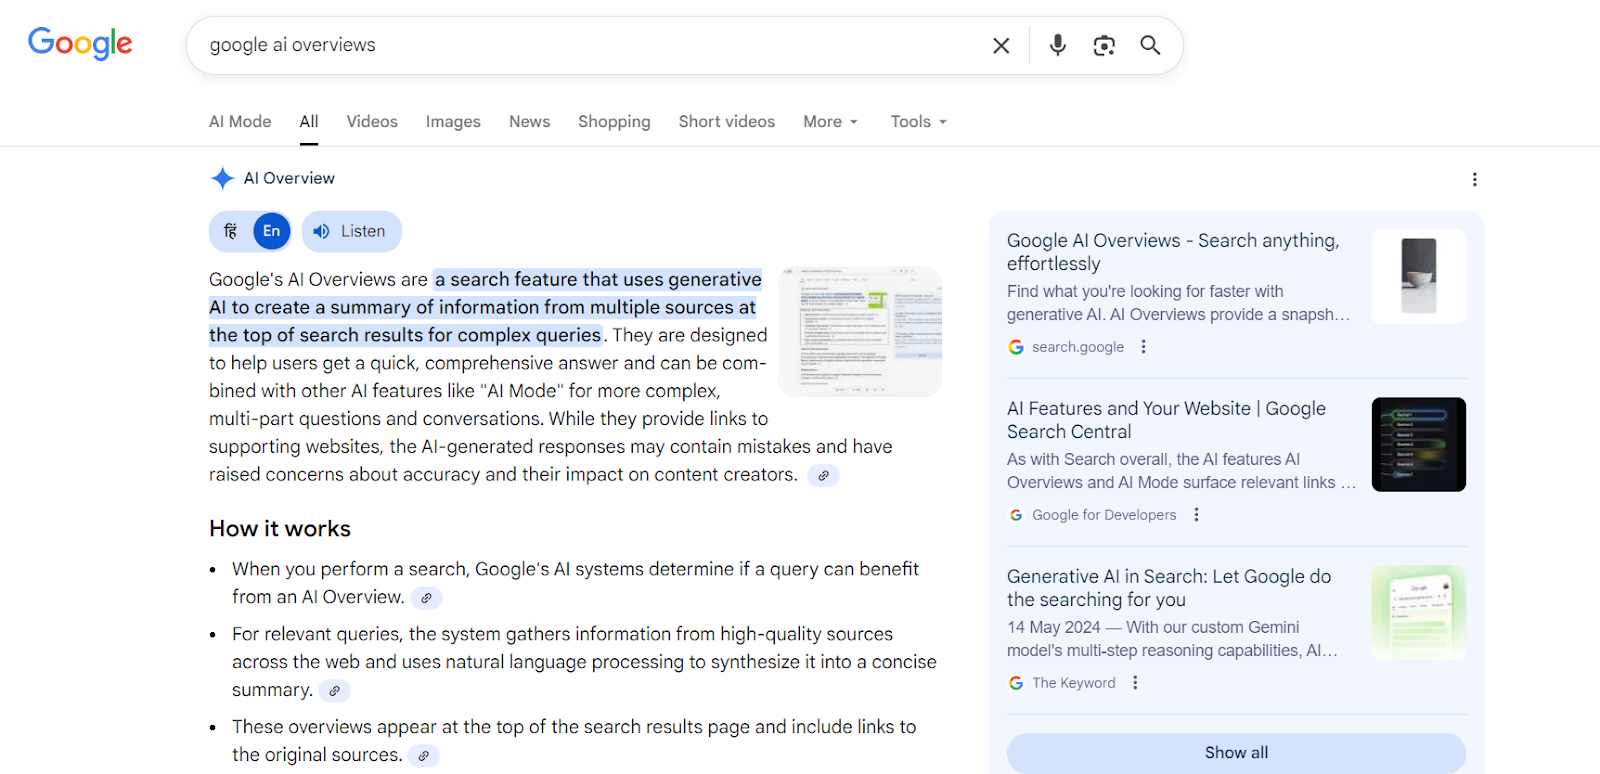
Task: Switch overview language to Hindi
Action: click(x=231, y=231)
